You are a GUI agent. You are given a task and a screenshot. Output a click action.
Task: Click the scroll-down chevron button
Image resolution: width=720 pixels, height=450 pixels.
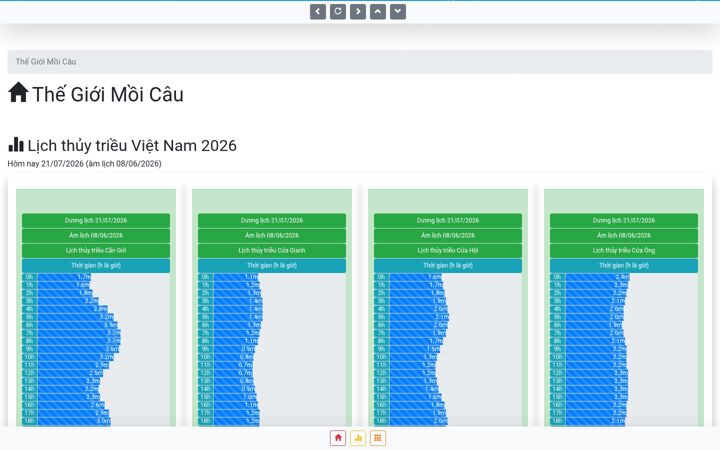click(x=398, y=11)
